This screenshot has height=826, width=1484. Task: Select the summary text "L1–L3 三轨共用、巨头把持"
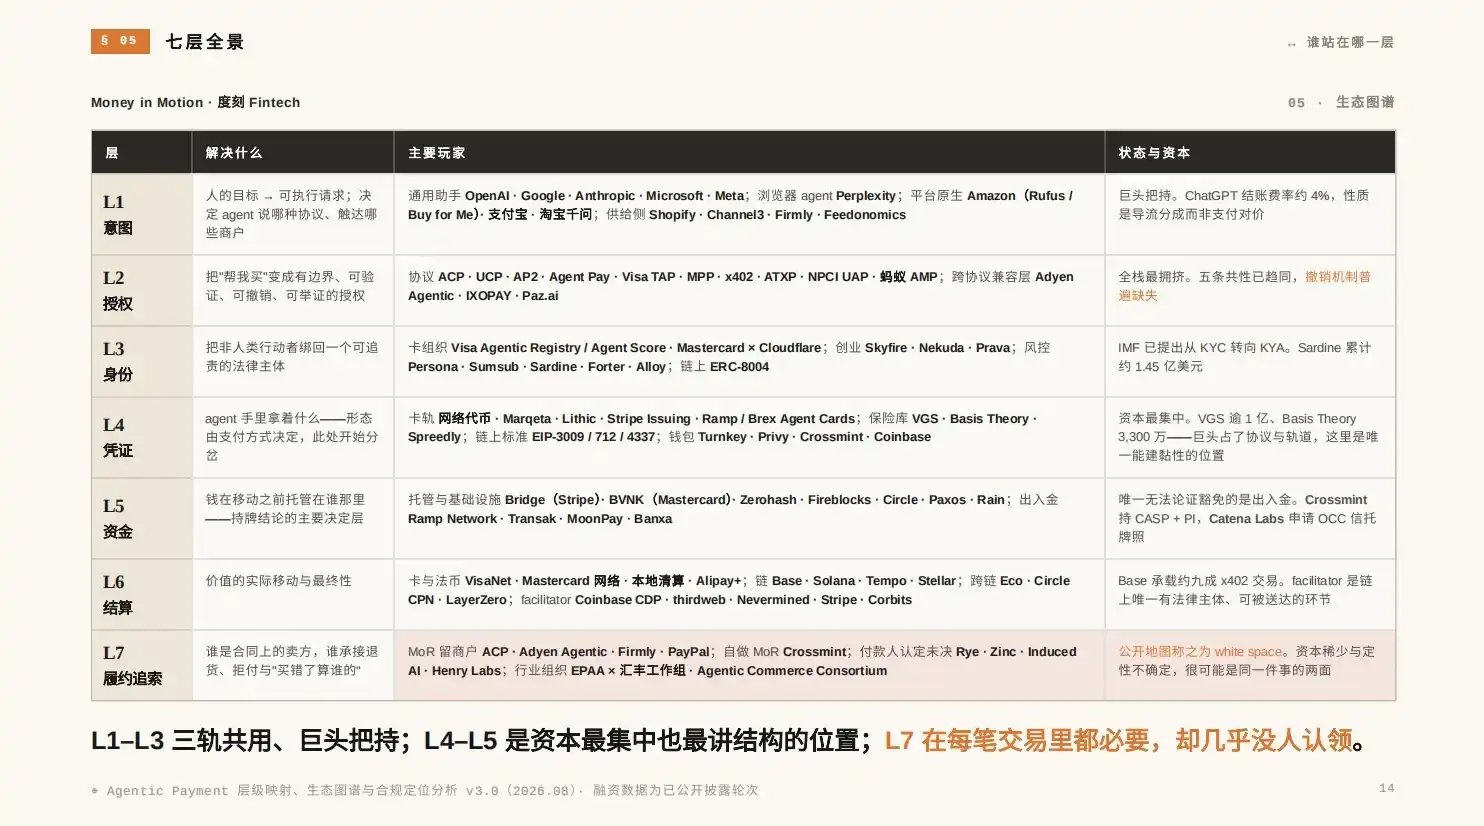tap(245, 741)
